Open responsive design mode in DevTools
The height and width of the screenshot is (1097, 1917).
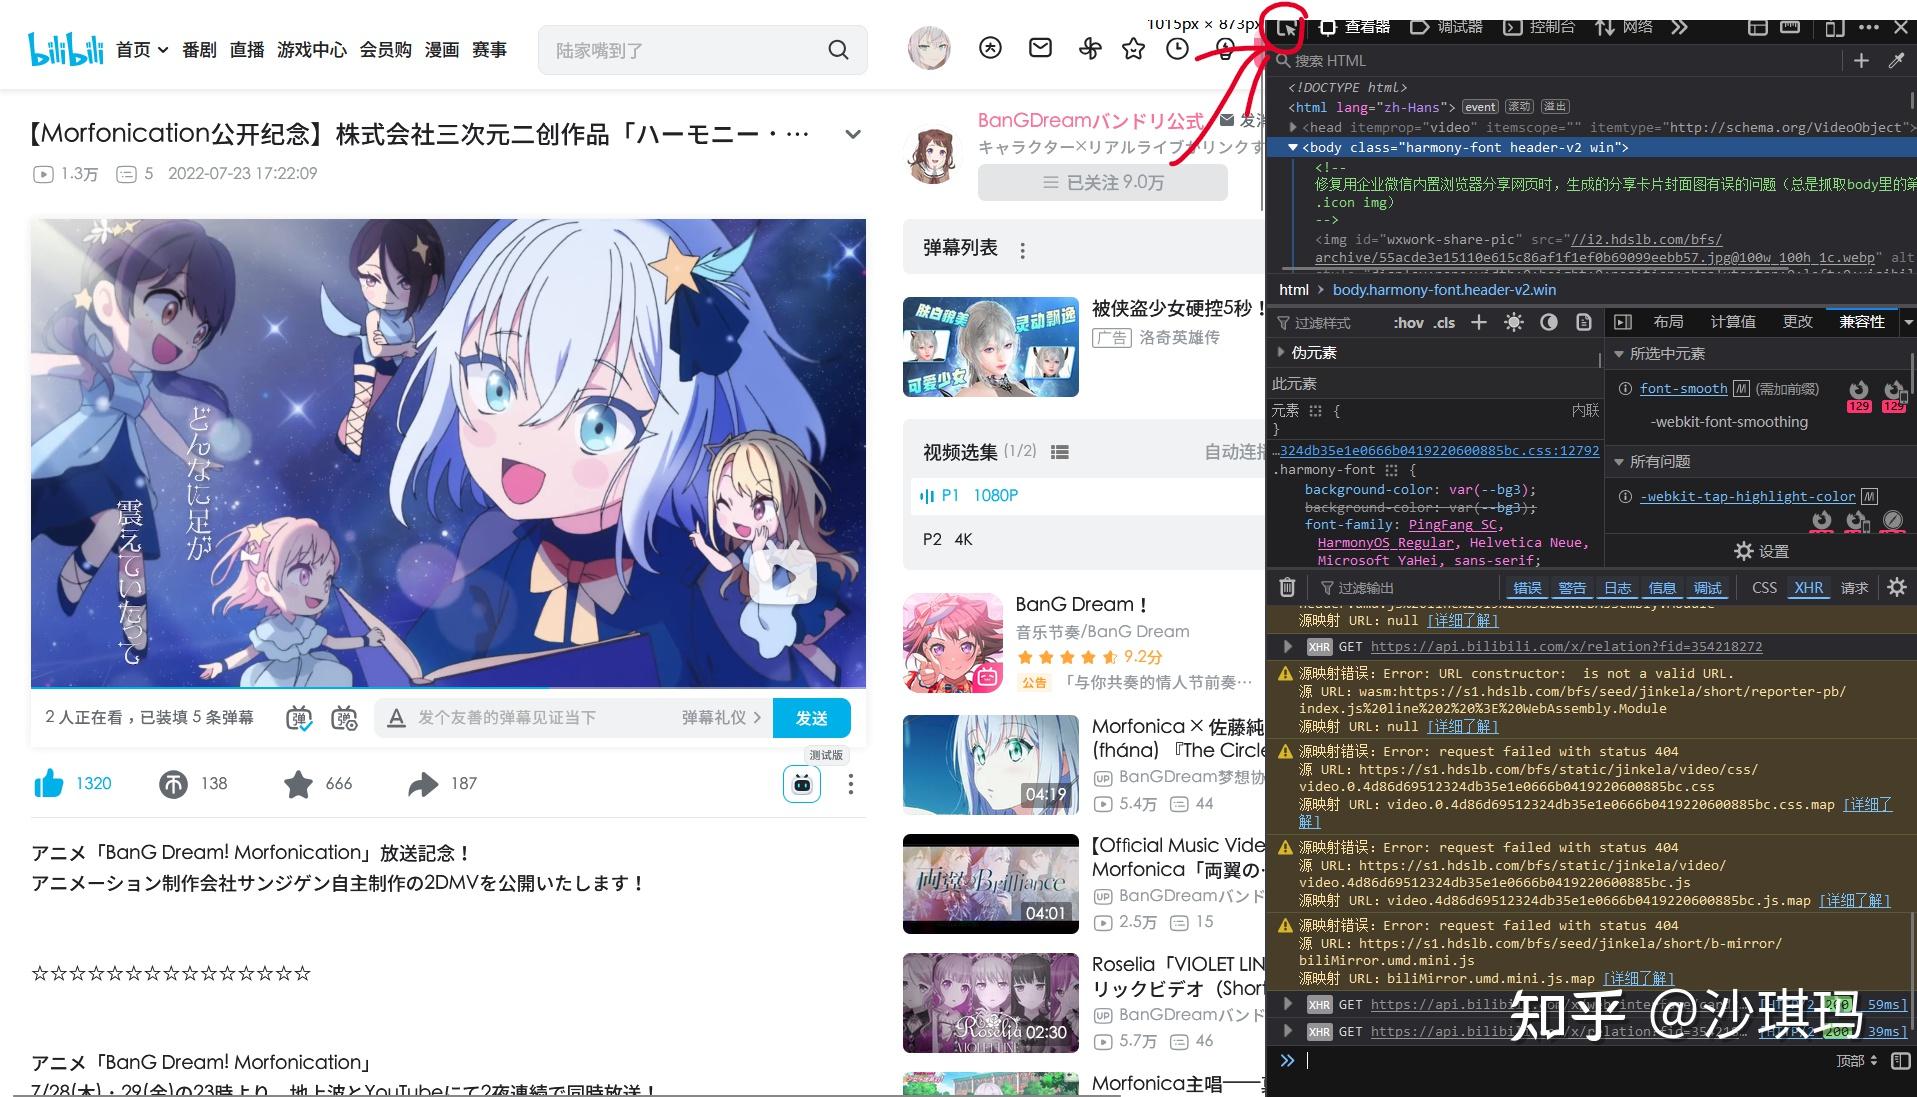click(x=1834, y=27)
